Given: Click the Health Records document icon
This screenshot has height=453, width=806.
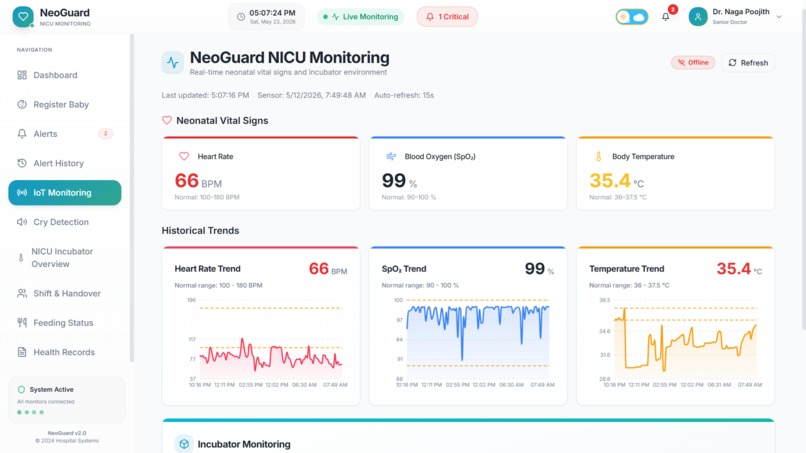Looking at the screenshot, I should coord(22,352).
